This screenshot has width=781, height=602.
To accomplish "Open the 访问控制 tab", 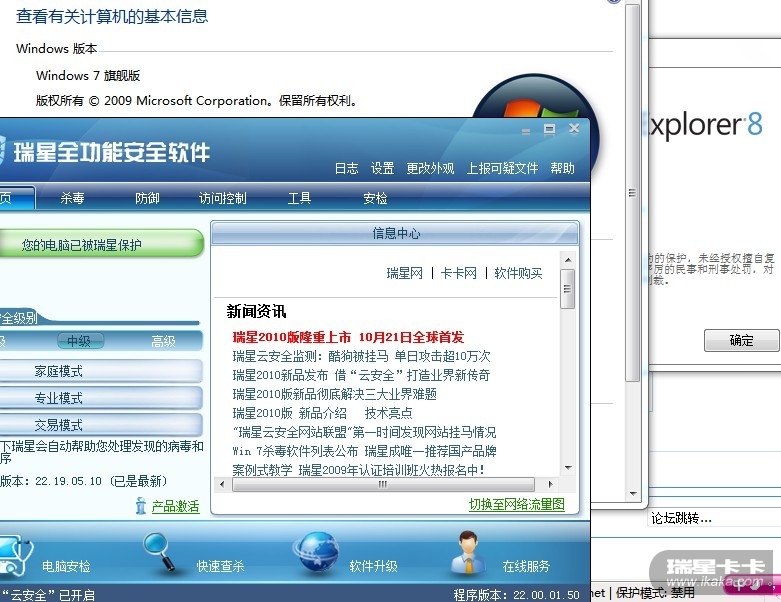I will [223, 198].
